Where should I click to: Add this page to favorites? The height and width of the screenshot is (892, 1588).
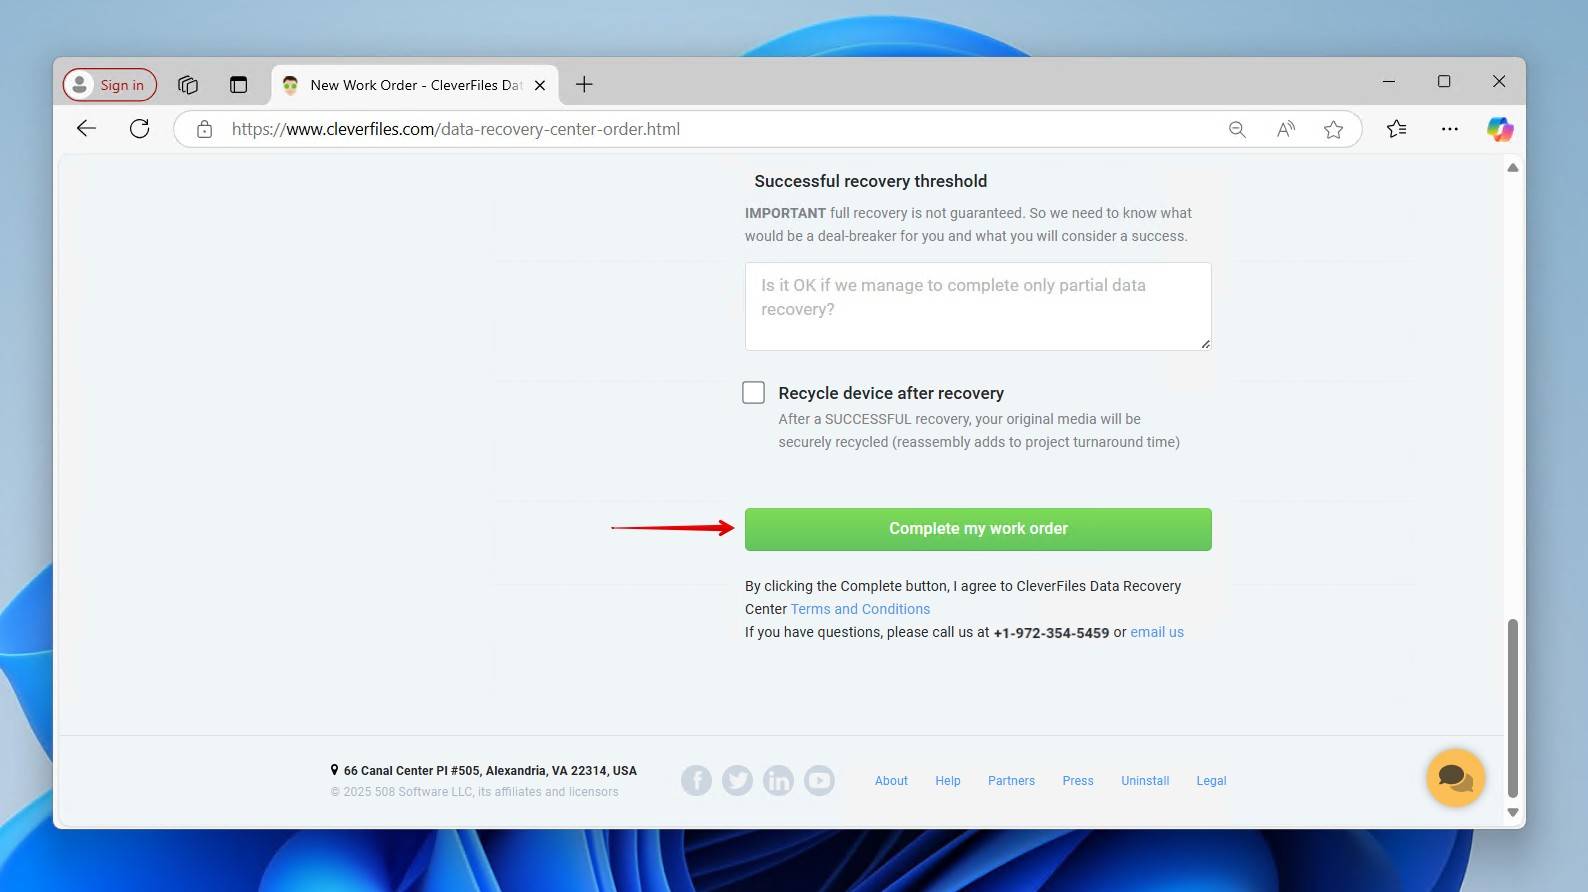coord(1333,129)
